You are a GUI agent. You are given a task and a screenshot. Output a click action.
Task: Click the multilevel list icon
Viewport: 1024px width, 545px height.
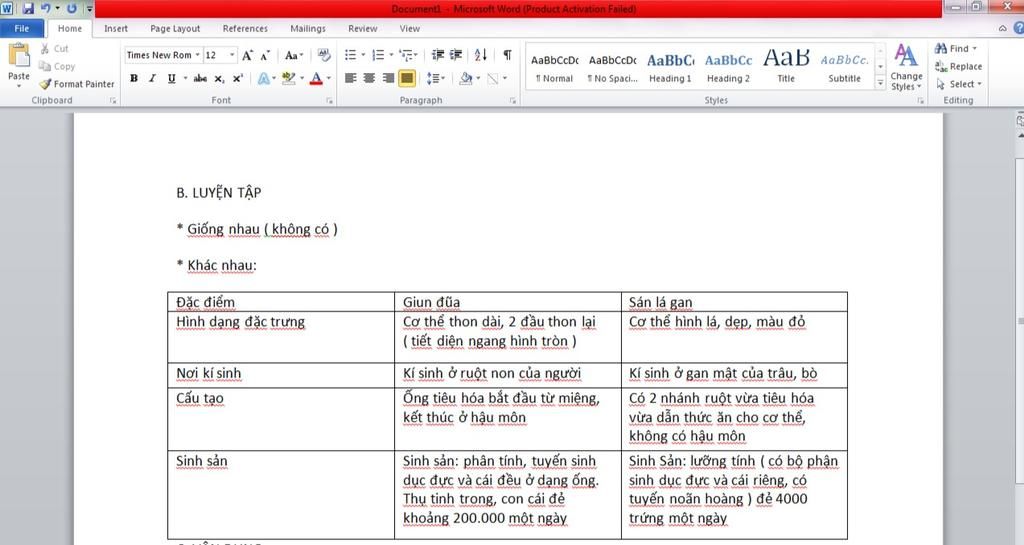click(406, 55)
